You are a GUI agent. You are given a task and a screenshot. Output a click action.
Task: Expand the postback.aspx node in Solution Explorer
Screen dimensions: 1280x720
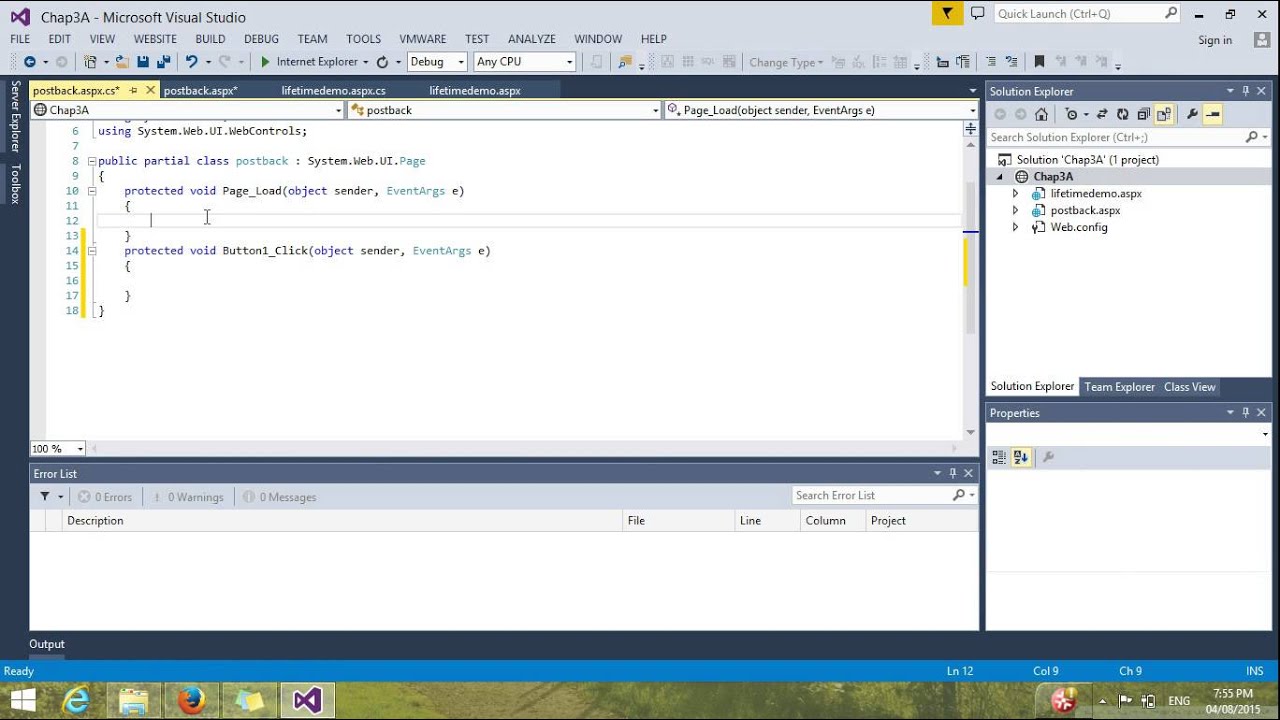click(1015, 211)
